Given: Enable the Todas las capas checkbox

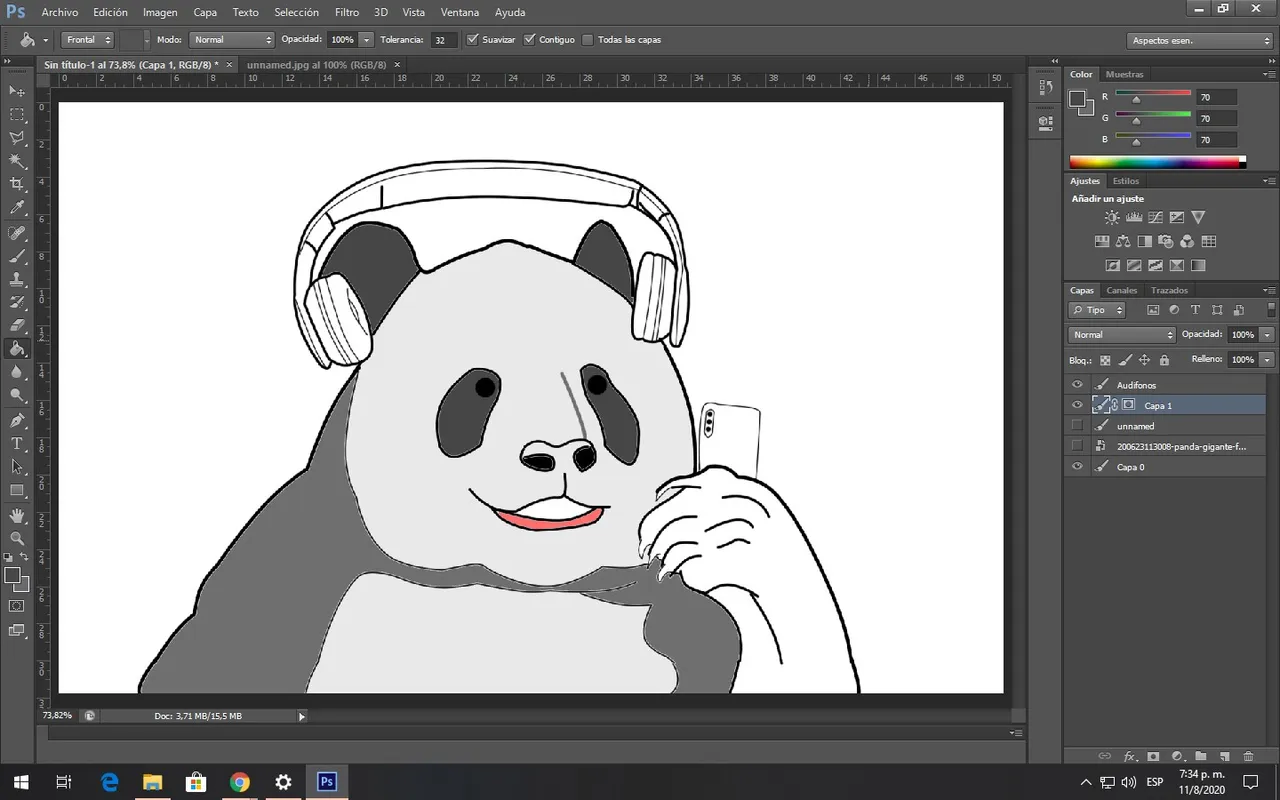Looking at the screenshot, I should coord(588,40).
